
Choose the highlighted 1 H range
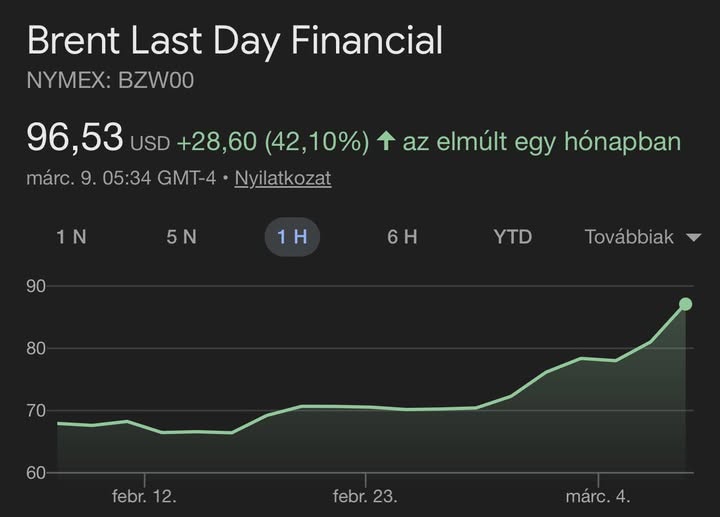292,237
